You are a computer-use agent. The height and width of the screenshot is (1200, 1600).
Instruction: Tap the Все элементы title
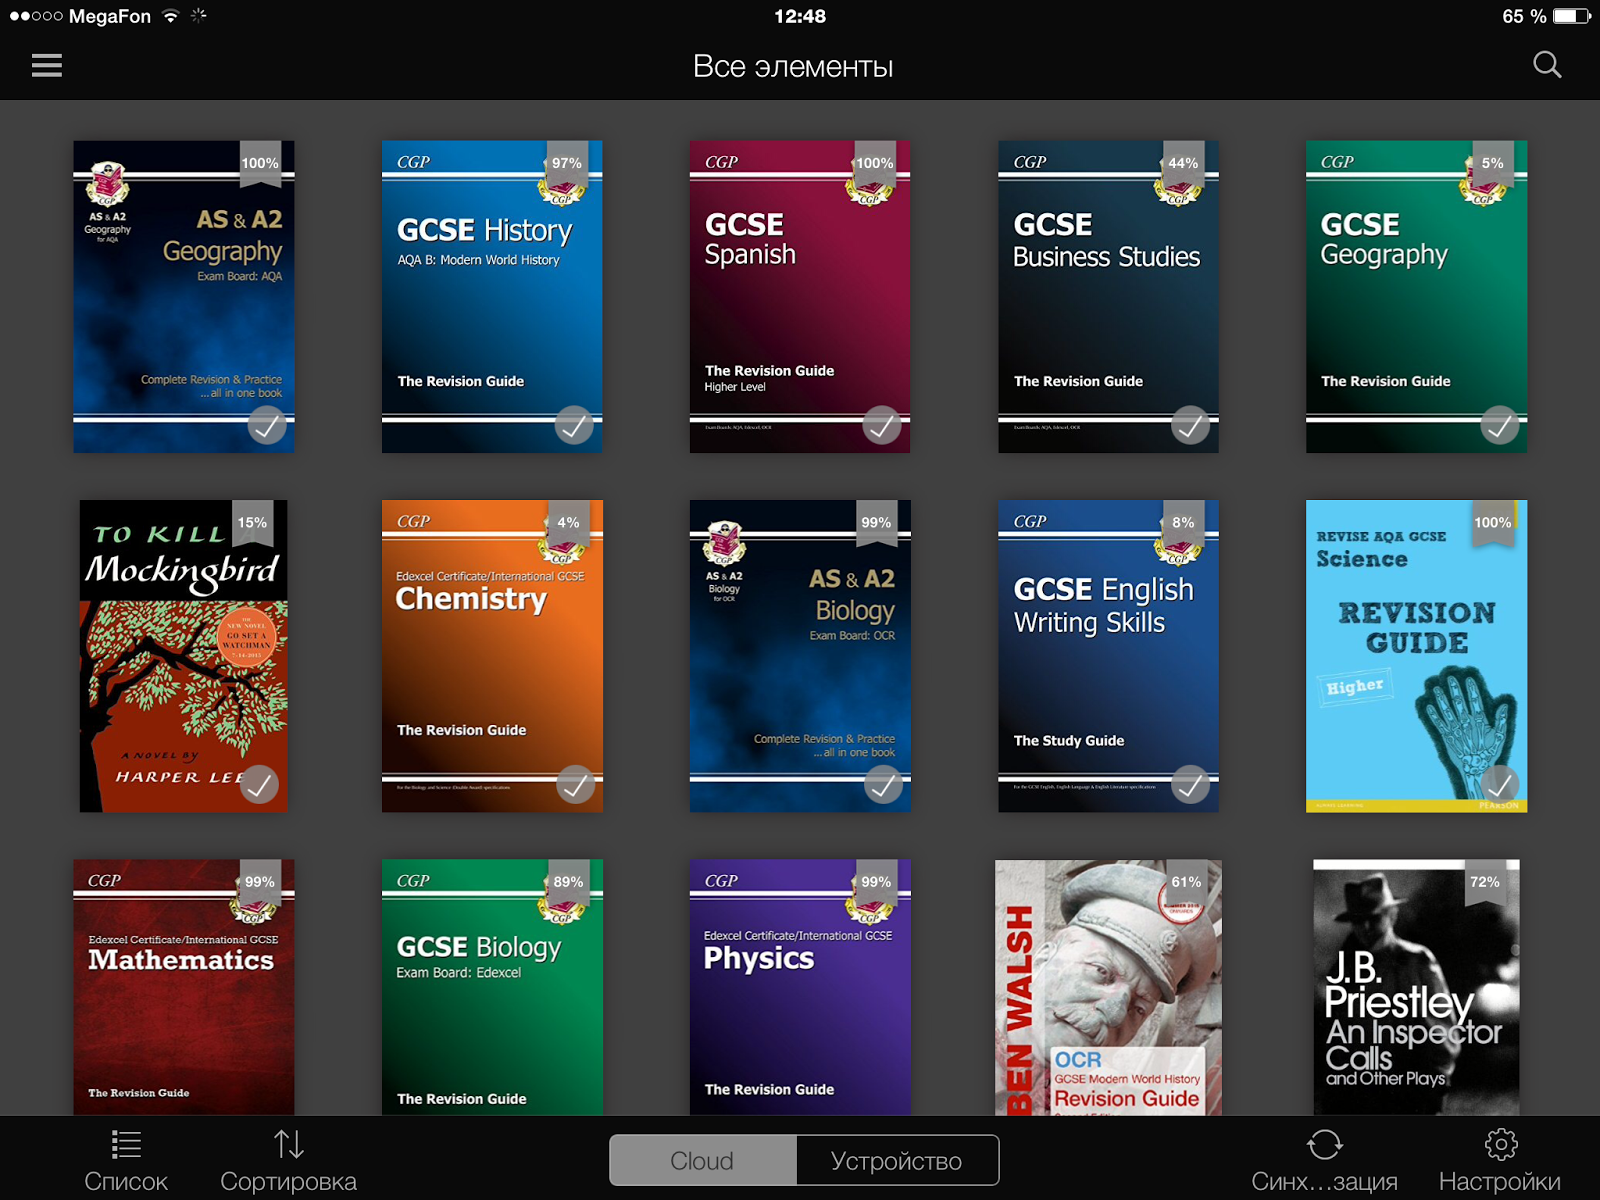[x=793, y=66]
